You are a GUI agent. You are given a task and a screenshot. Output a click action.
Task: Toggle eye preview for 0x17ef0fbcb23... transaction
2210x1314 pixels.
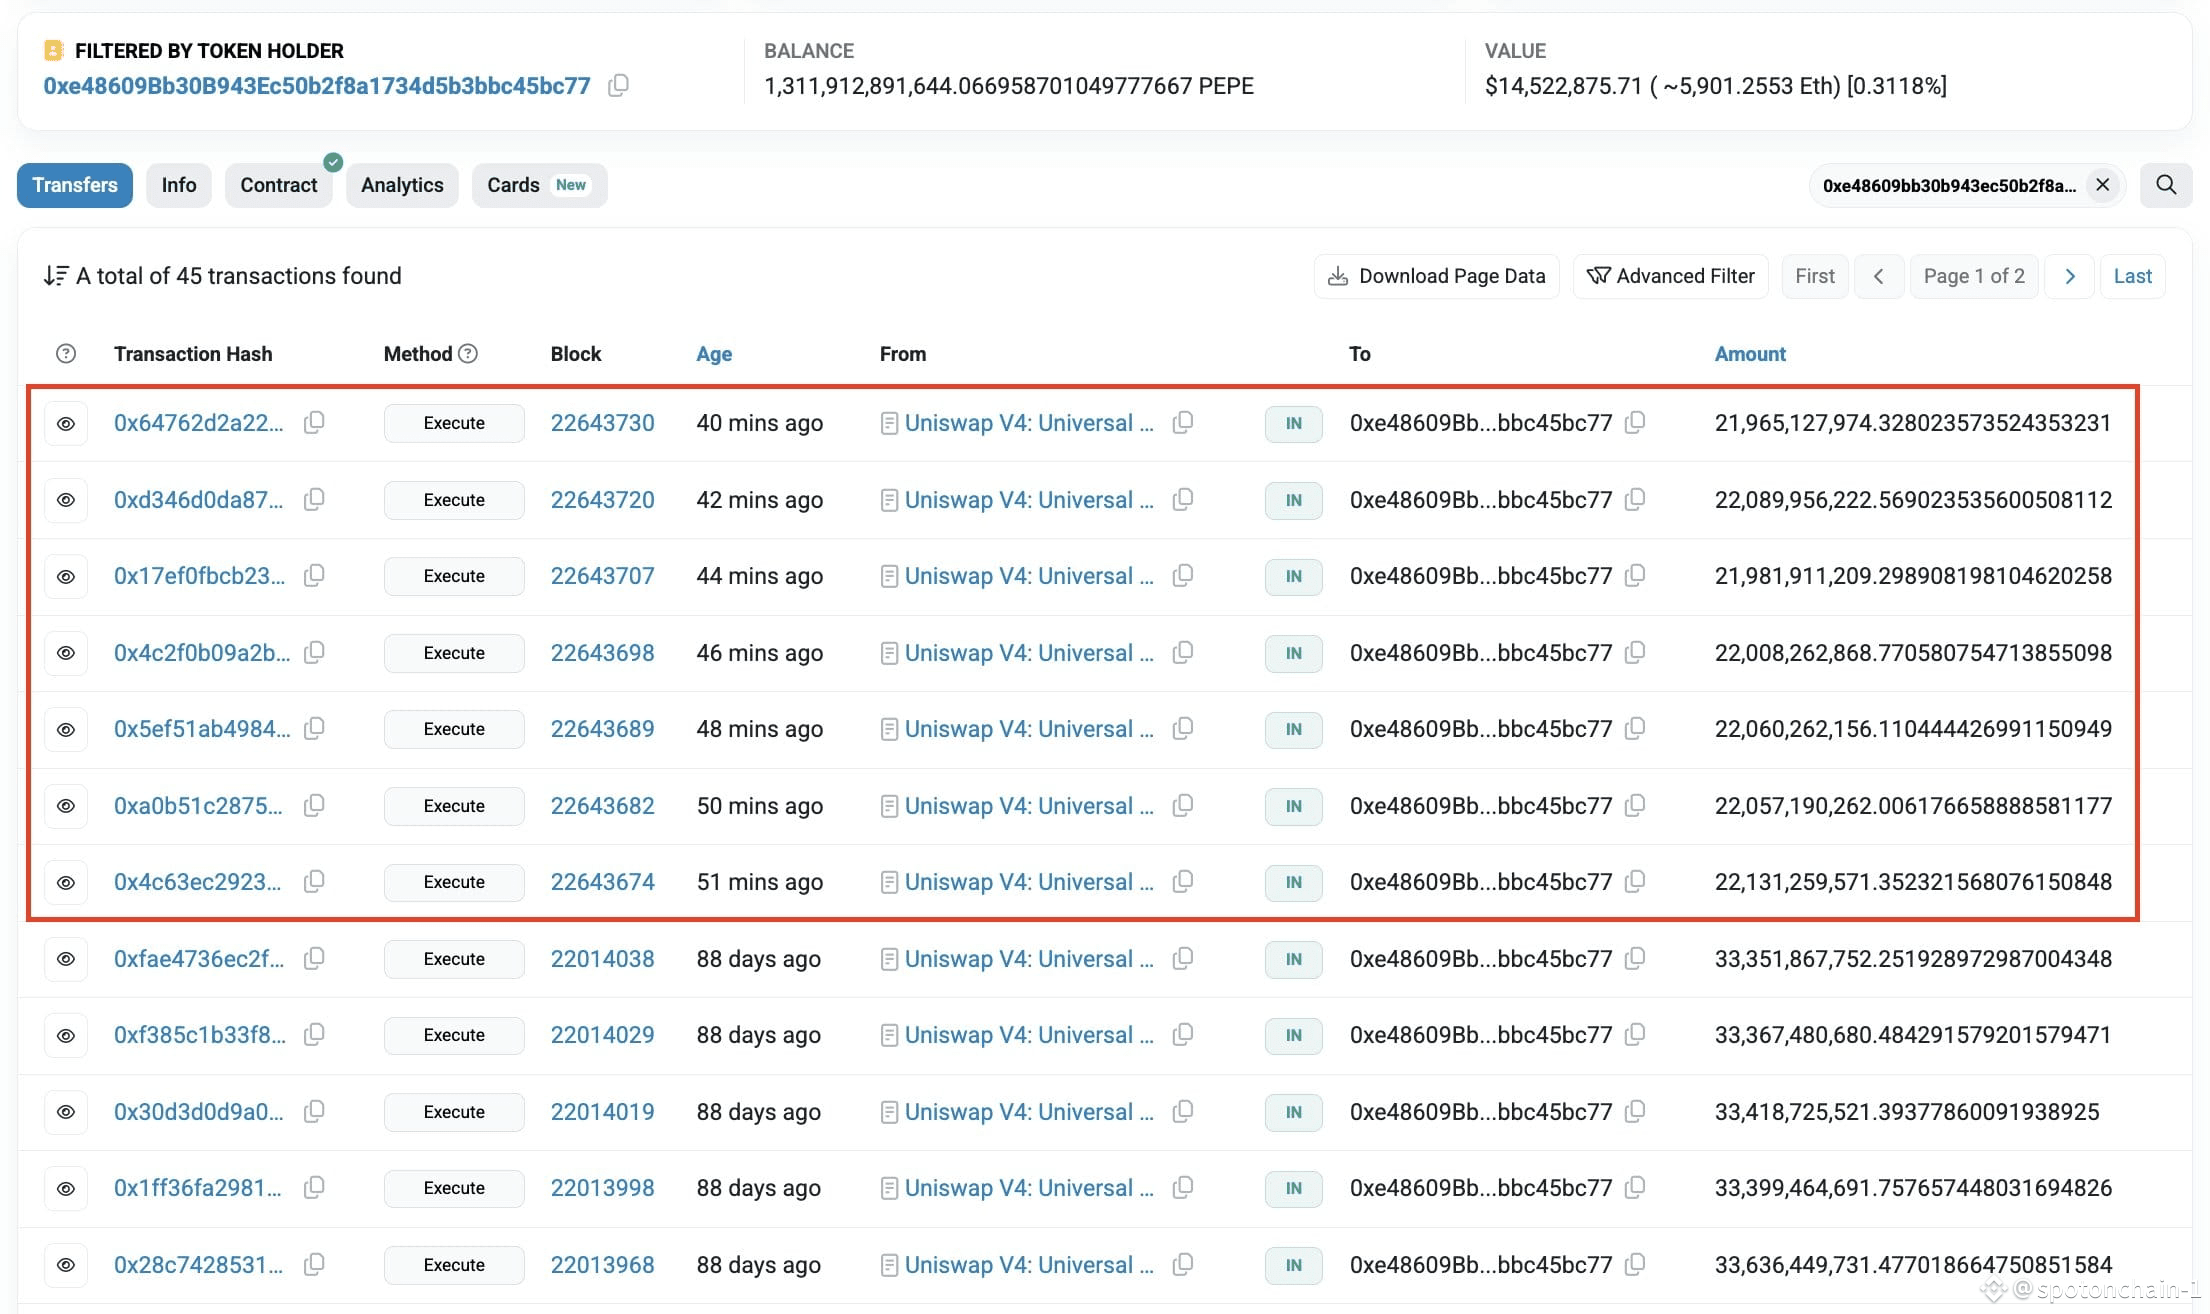[x=66, y=576]
